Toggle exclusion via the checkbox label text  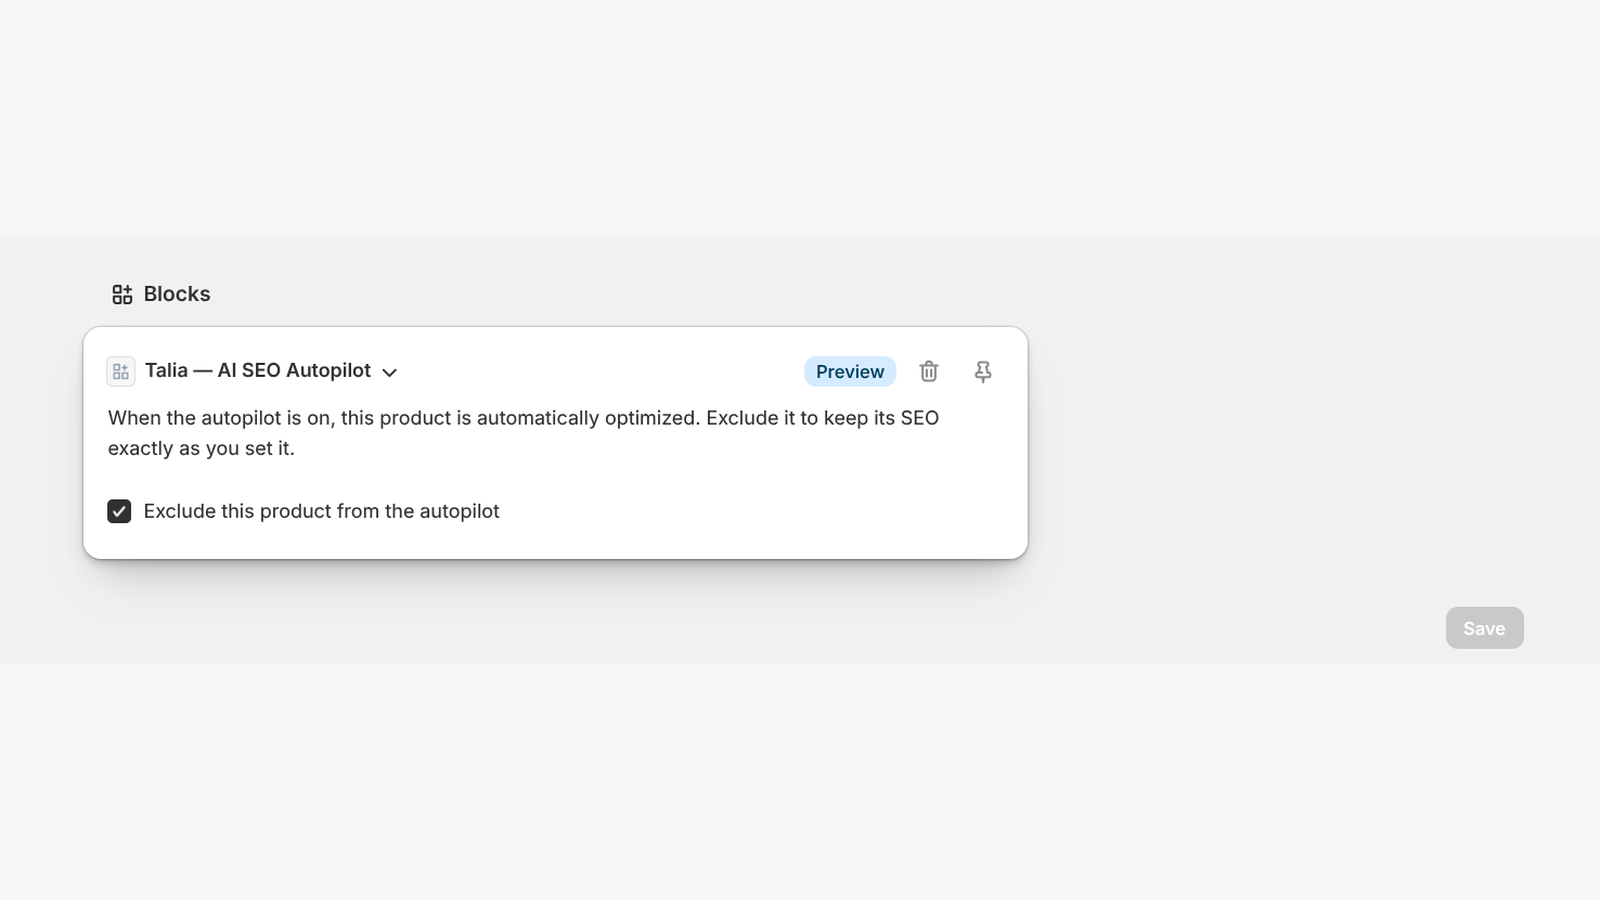(x=321, y=511)
